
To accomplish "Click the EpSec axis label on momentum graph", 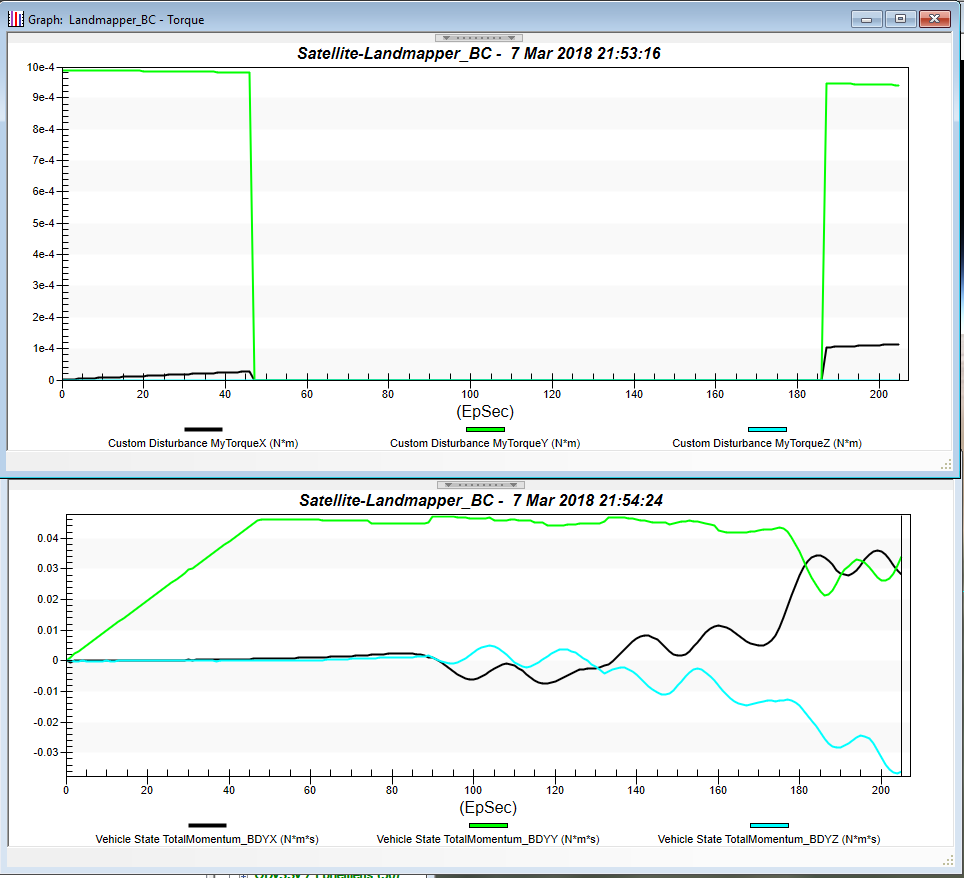I will [x=487, y=807].
